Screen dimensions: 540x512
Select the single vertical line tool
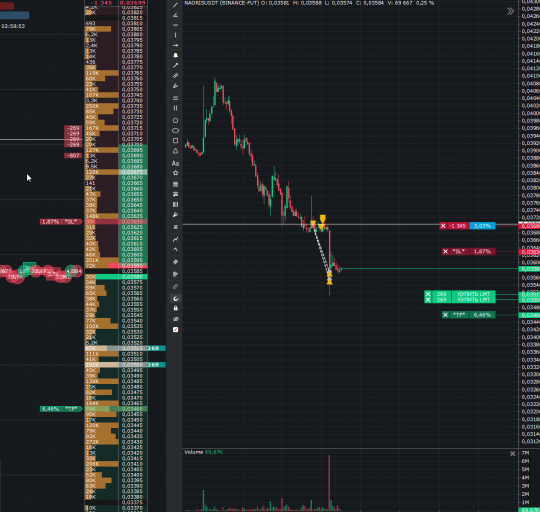175,35
